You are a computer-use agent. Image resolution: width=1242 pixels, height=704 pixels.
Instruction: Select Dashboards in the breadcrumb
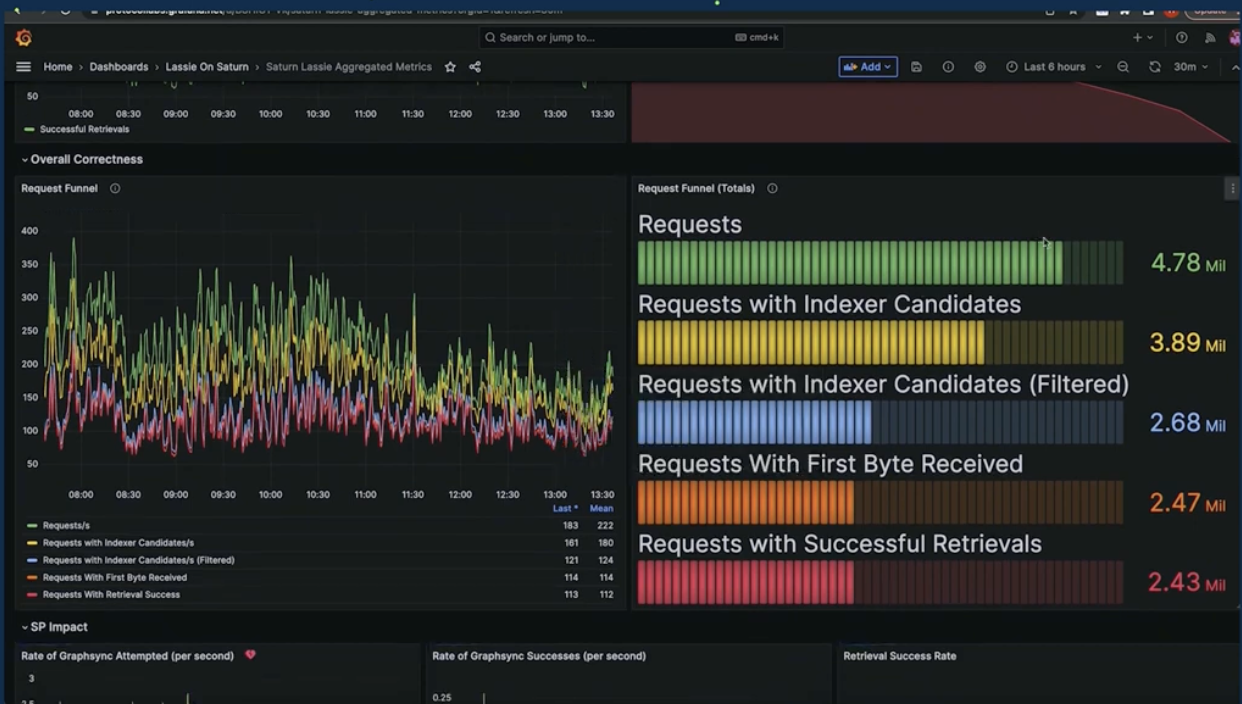pos(118,67)
